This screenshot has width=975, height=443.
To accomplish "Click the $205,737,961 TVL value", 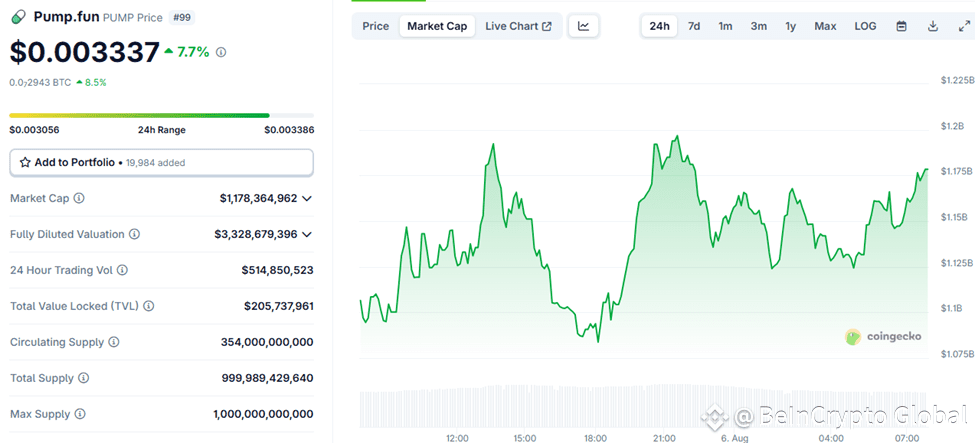I will point(279,306).
